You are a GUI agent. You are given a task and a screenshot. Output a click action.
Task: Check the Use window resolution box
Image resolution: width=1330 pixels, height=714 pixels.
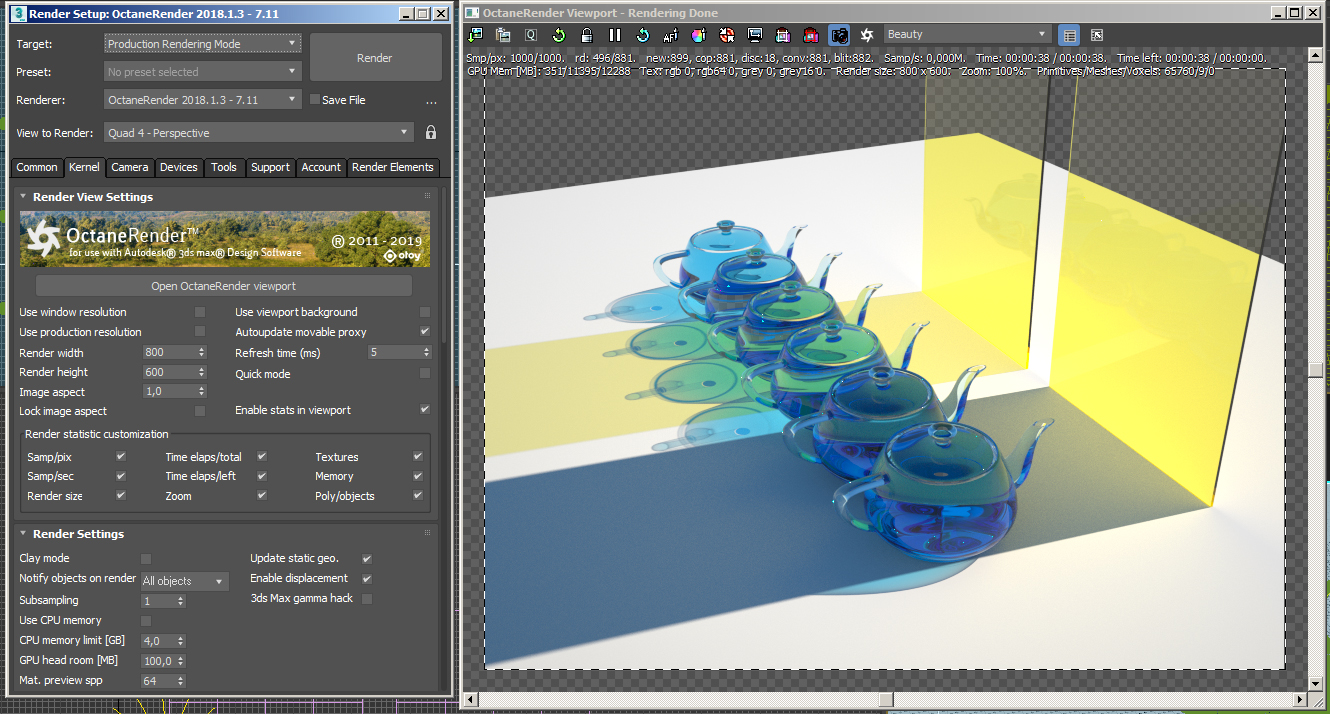[x=200, y=312]
